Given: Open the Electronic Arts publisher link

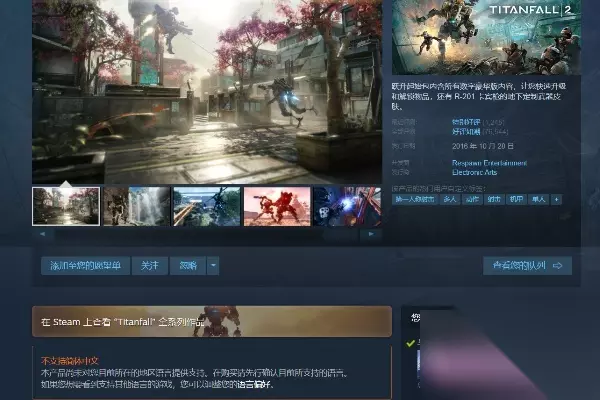Looking at the screenshot, I should (474, 172).
